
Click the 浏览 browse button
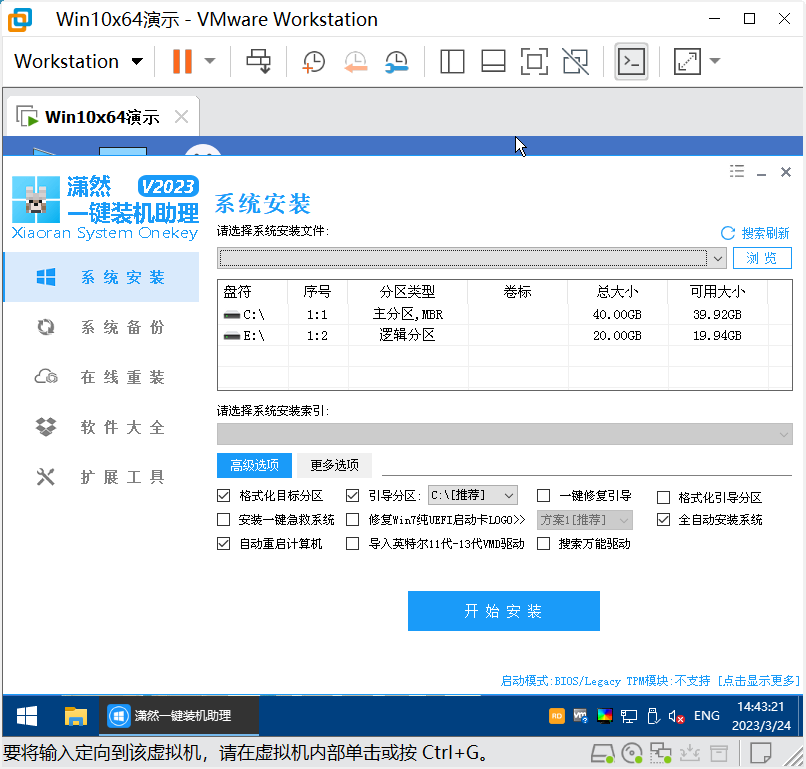tap(762, 258)
